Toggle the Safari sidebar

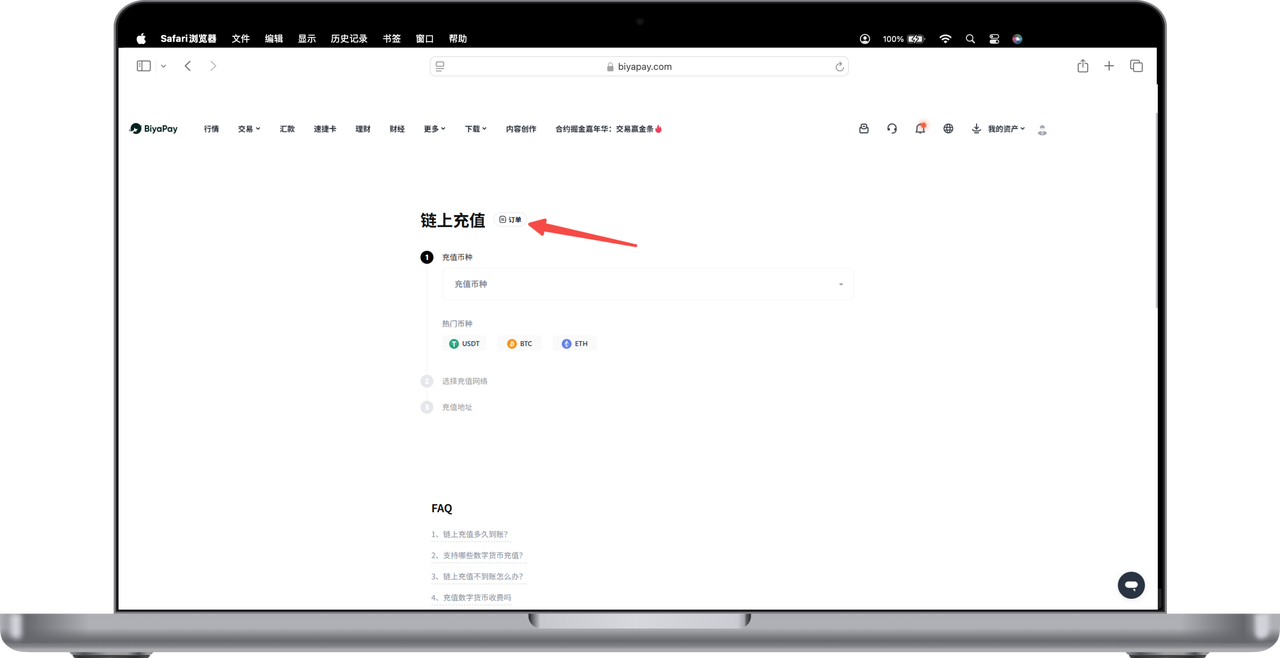pos(144,66)
